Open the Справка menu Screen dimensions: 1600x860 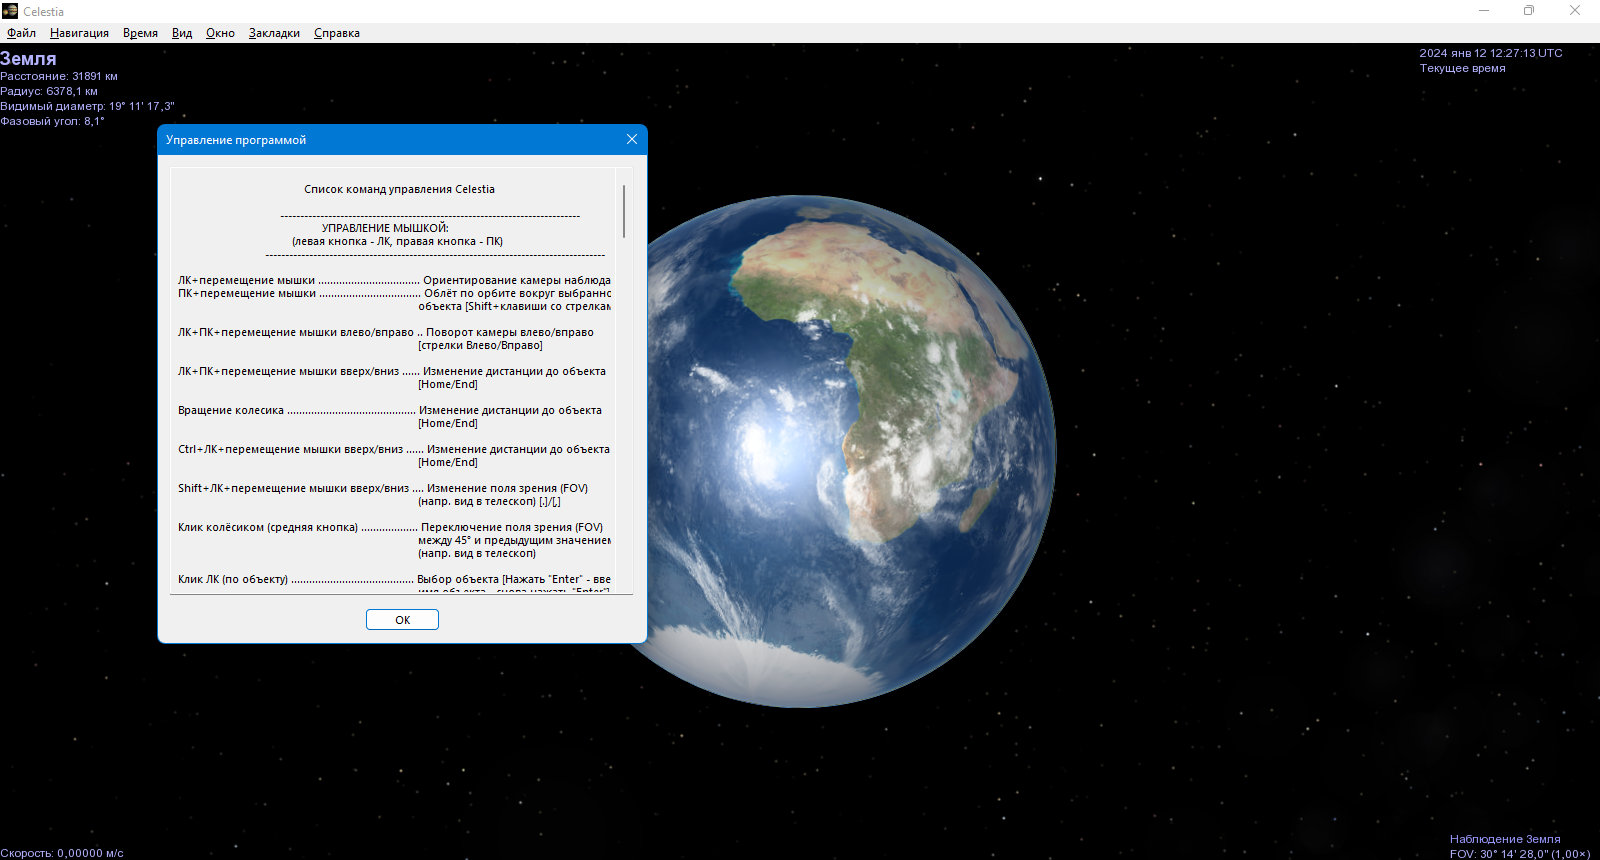337,33
